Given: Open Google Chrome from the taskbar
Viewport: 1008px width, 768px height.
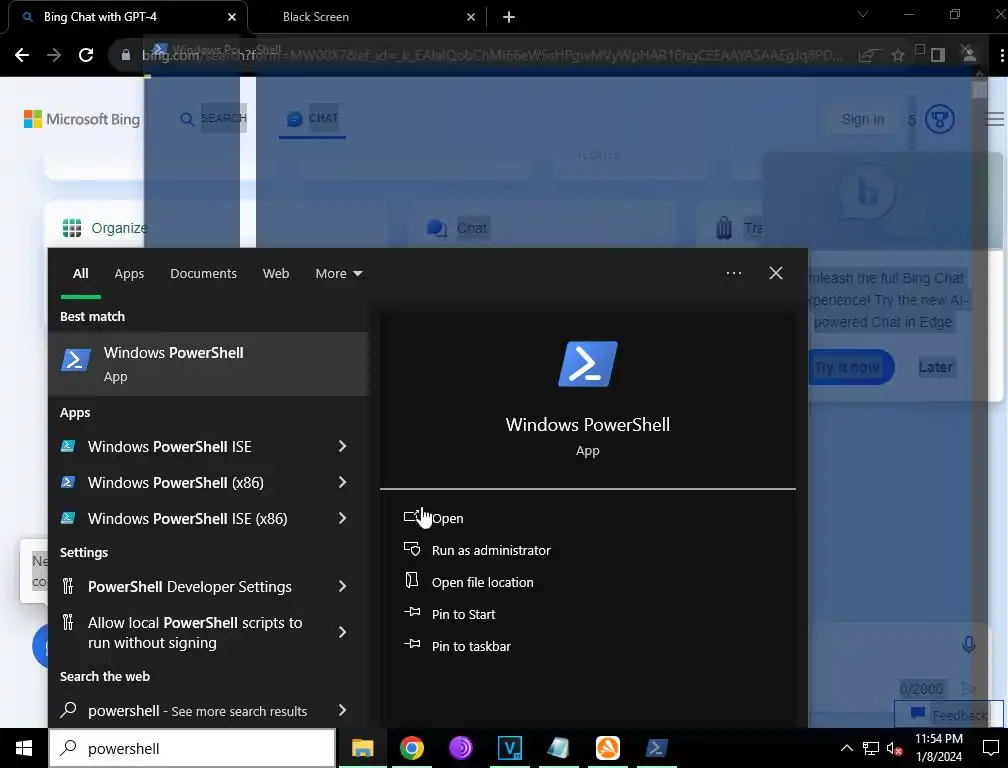Looking at the screenshot, I should point(411,748).
